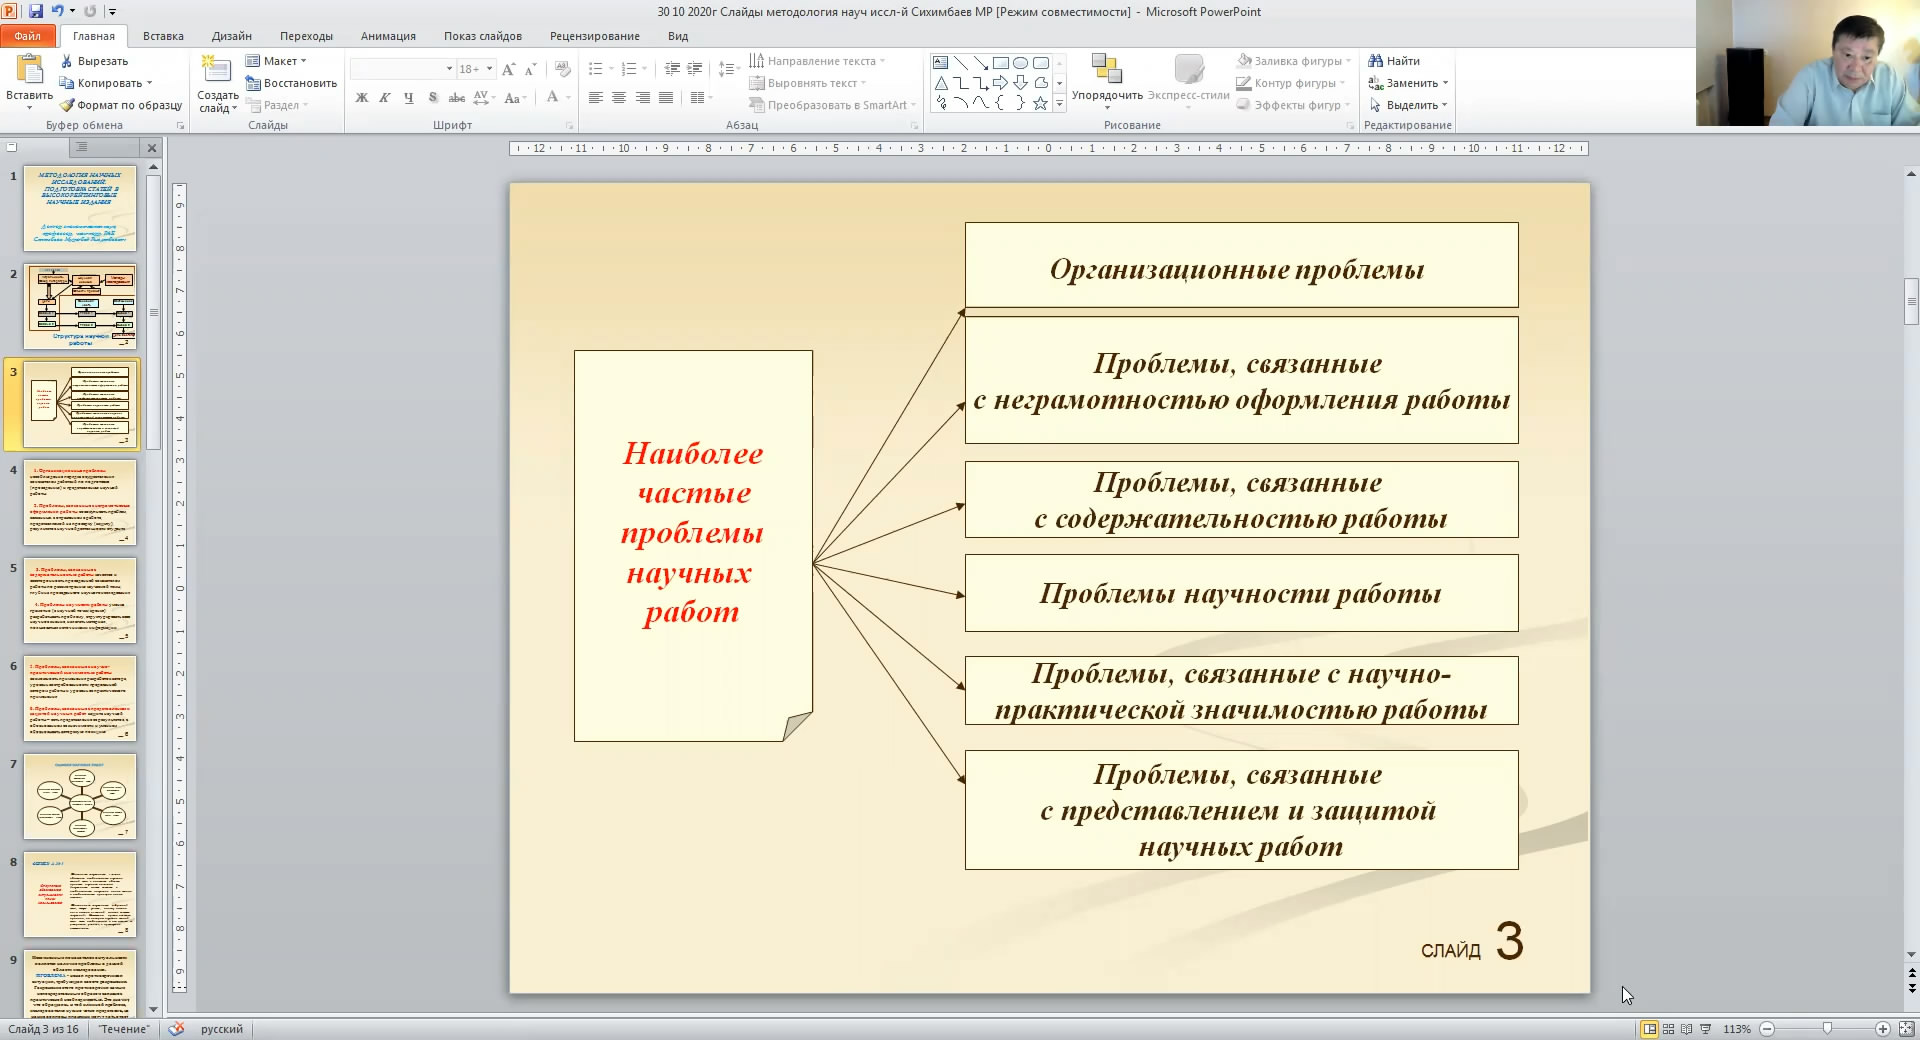
Task: Open the Animation (Анимация) ribbon tab
Action: point(388,36)
